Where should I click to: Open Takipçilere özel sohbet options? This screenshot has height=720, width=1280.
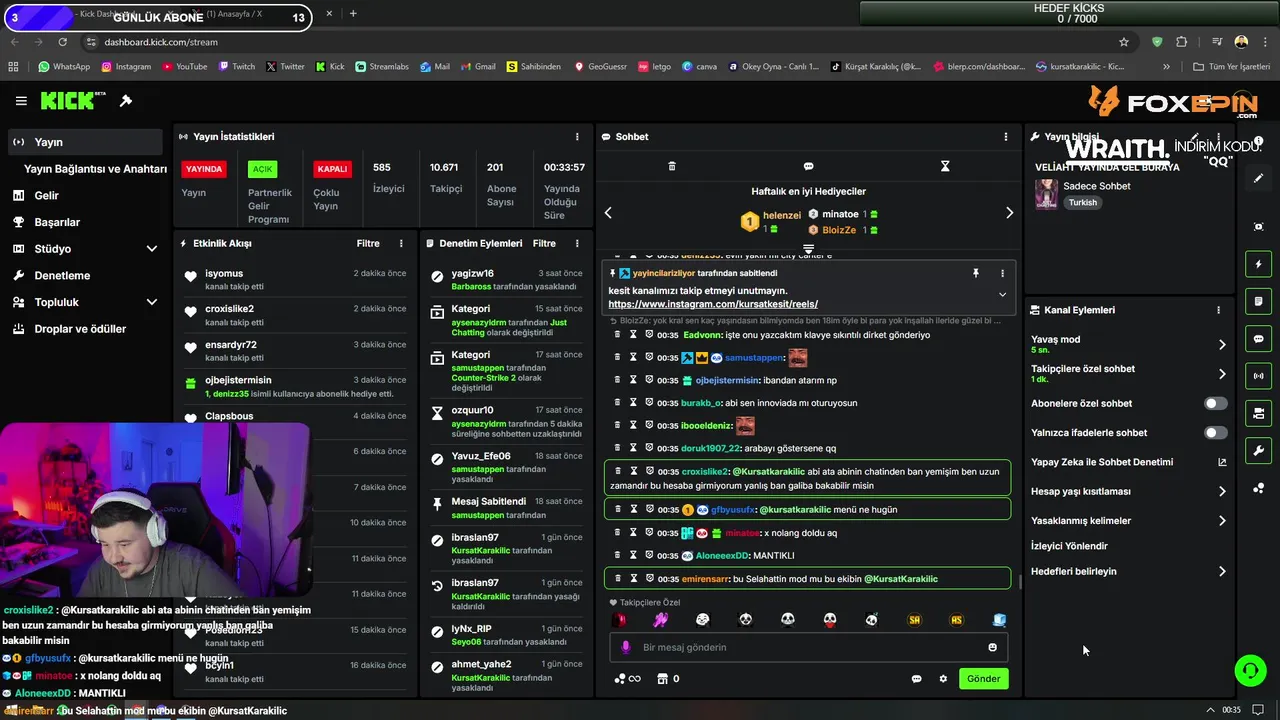[1129, 374]
